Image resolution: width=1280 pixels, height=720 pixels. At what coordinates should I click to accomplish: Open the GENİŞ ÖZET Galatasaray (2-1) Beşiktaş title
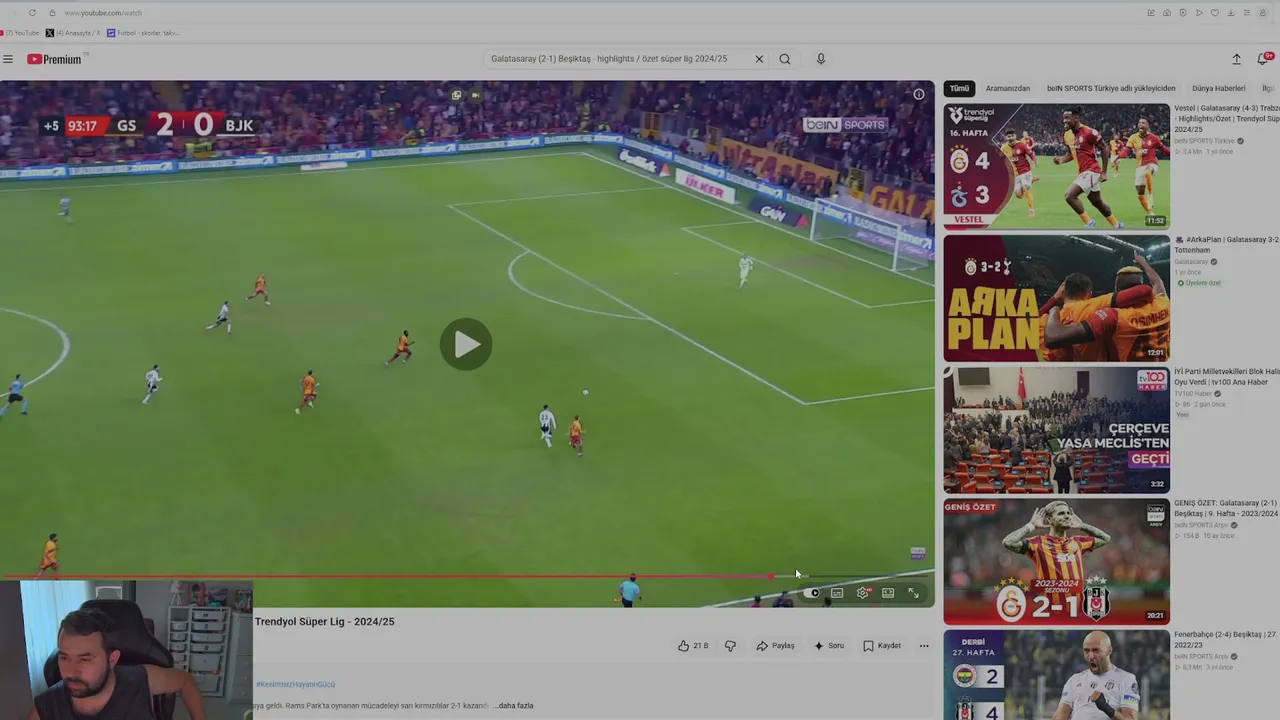pyautogui.click(x=1226, y=508)
